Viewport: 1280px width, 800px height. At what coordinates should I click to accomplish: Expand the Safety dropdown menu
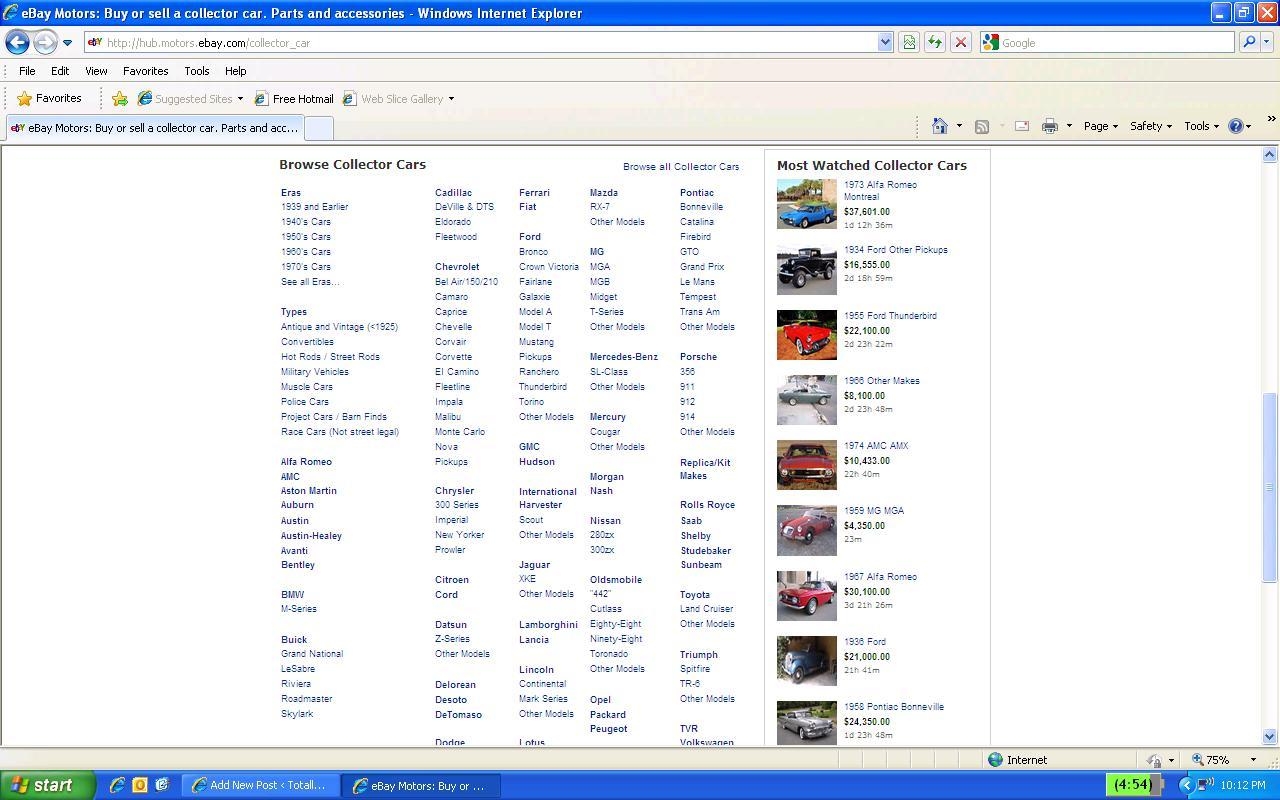[x=1150, y=126]
